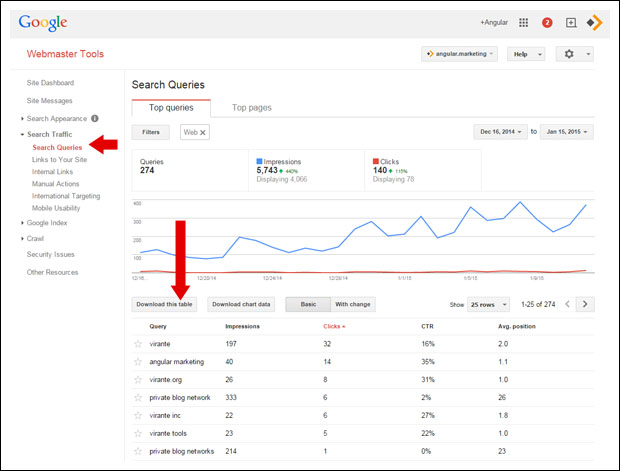This screenshot has width=620, height=471.
Task: Open the 25 rows dropdown
Action: tap(488, 305)
